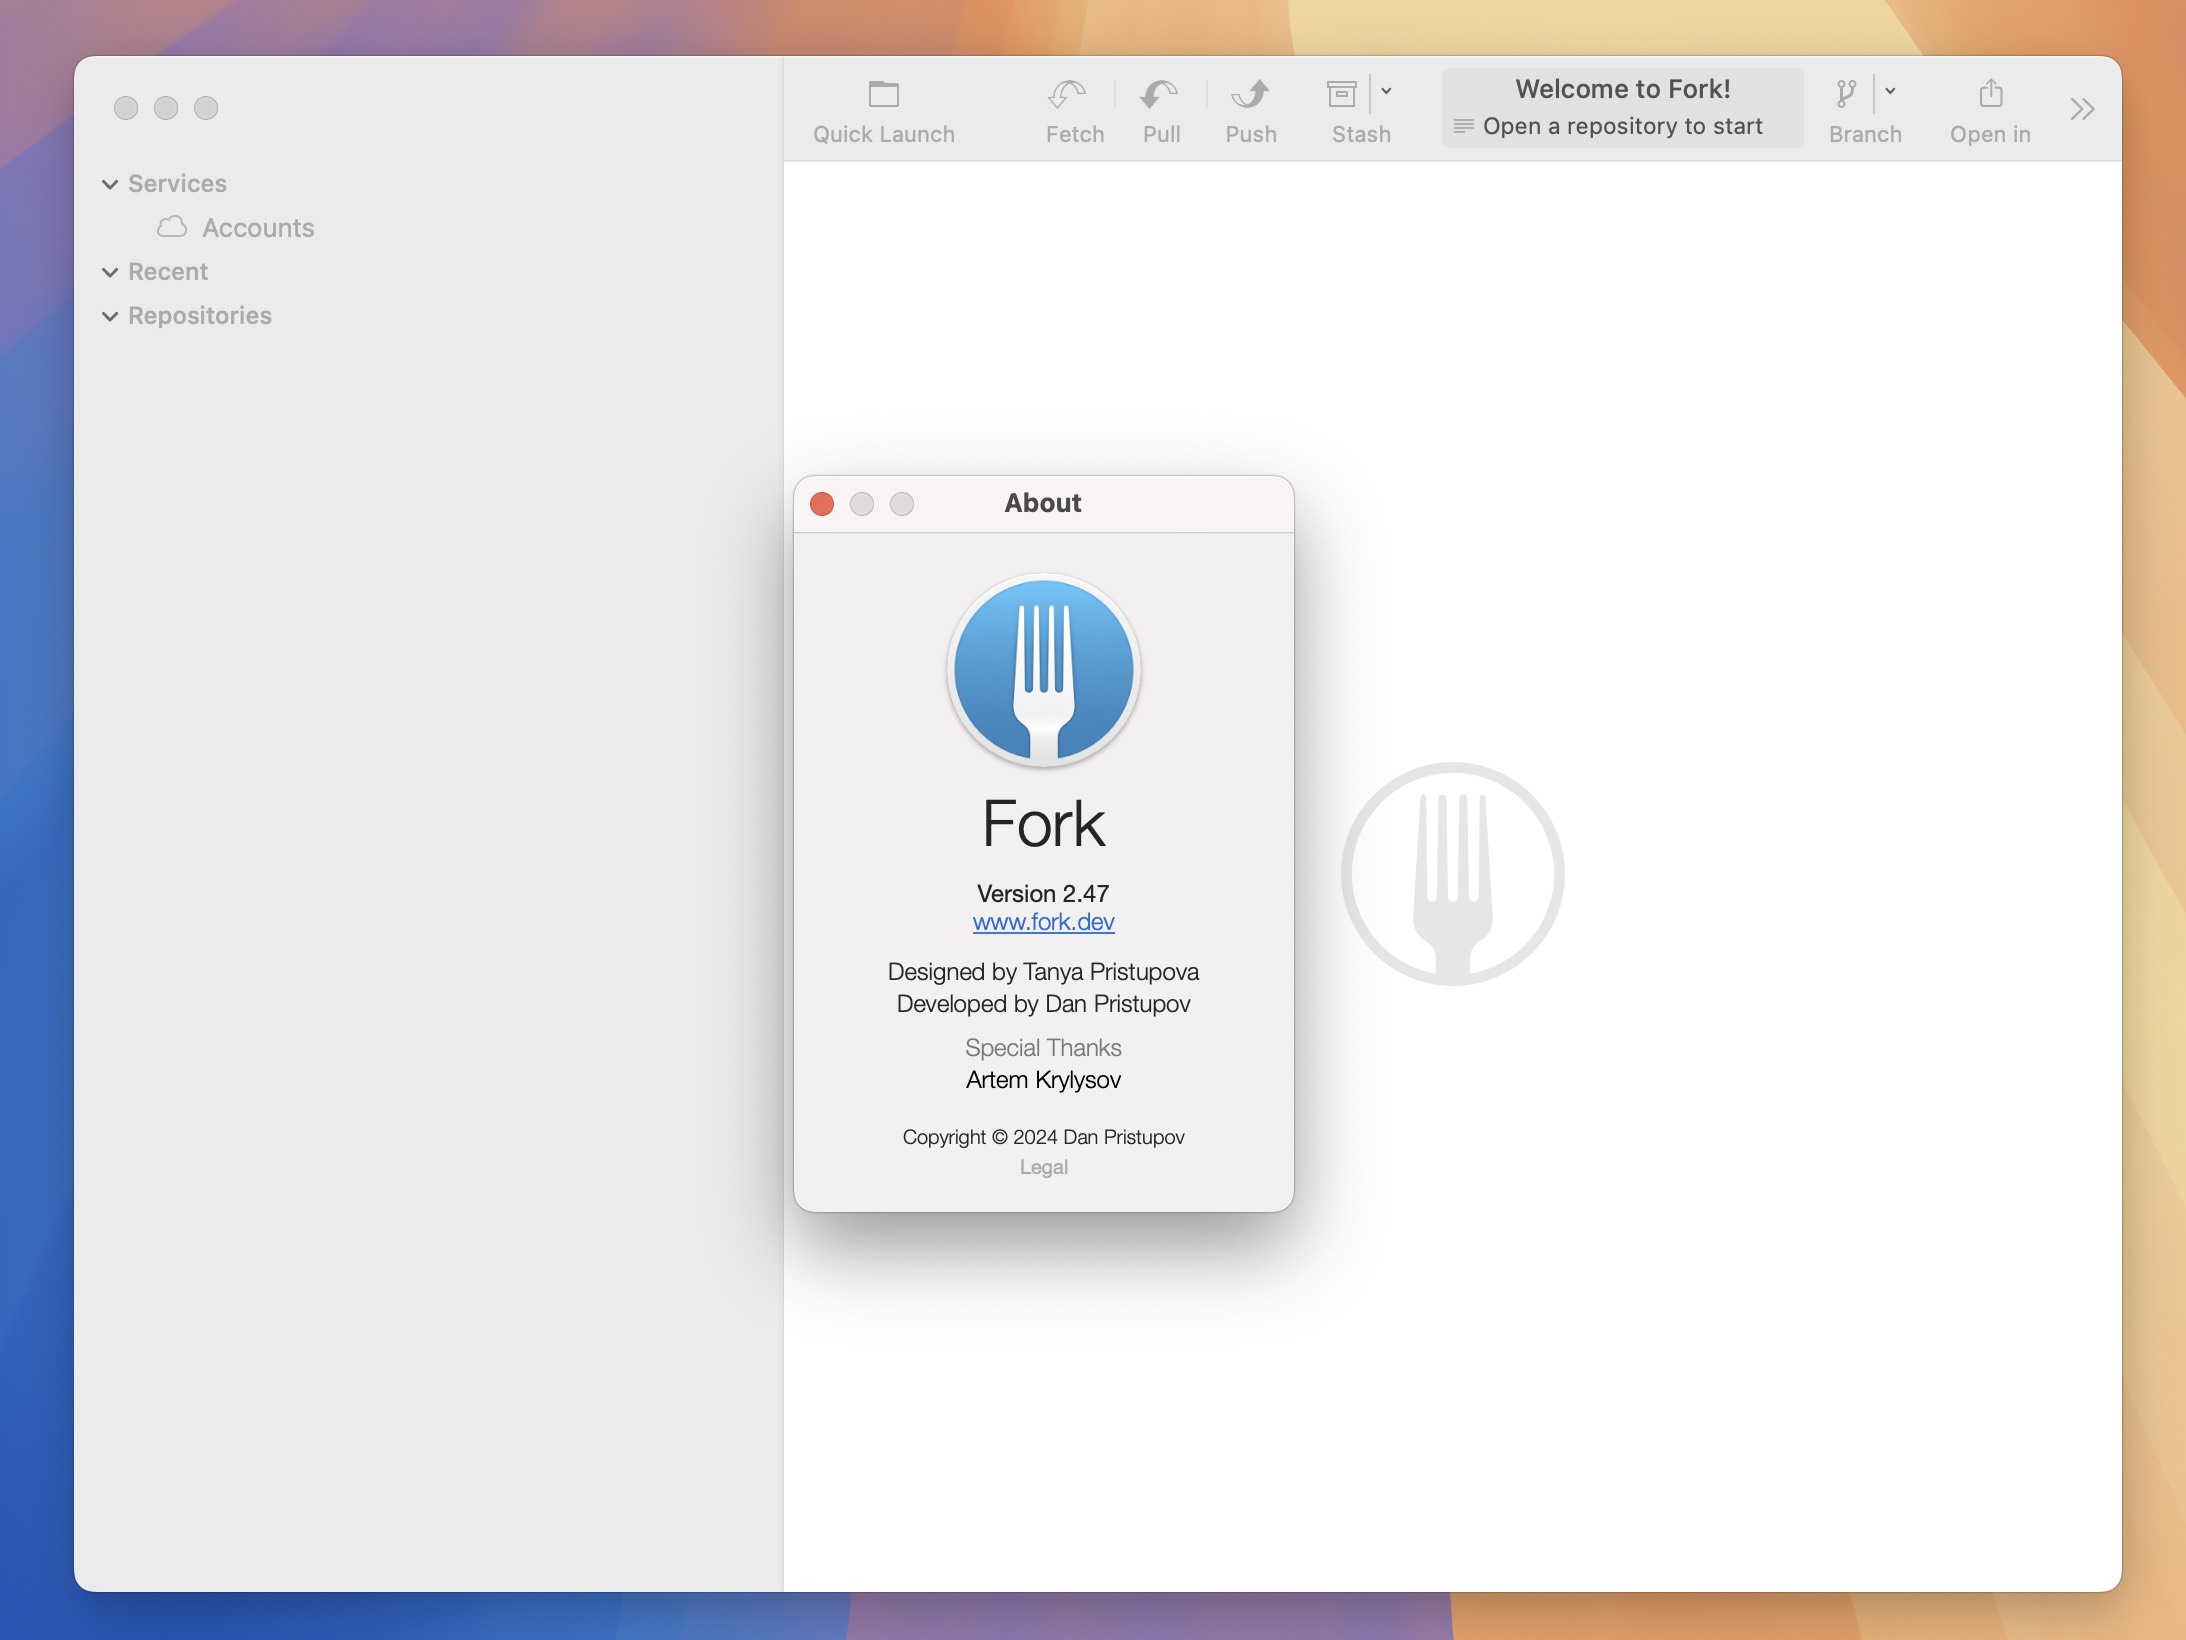The width and height of the screenshot is (2186, 1640).
Task: Click the About window close button
Action: (822, 503)
